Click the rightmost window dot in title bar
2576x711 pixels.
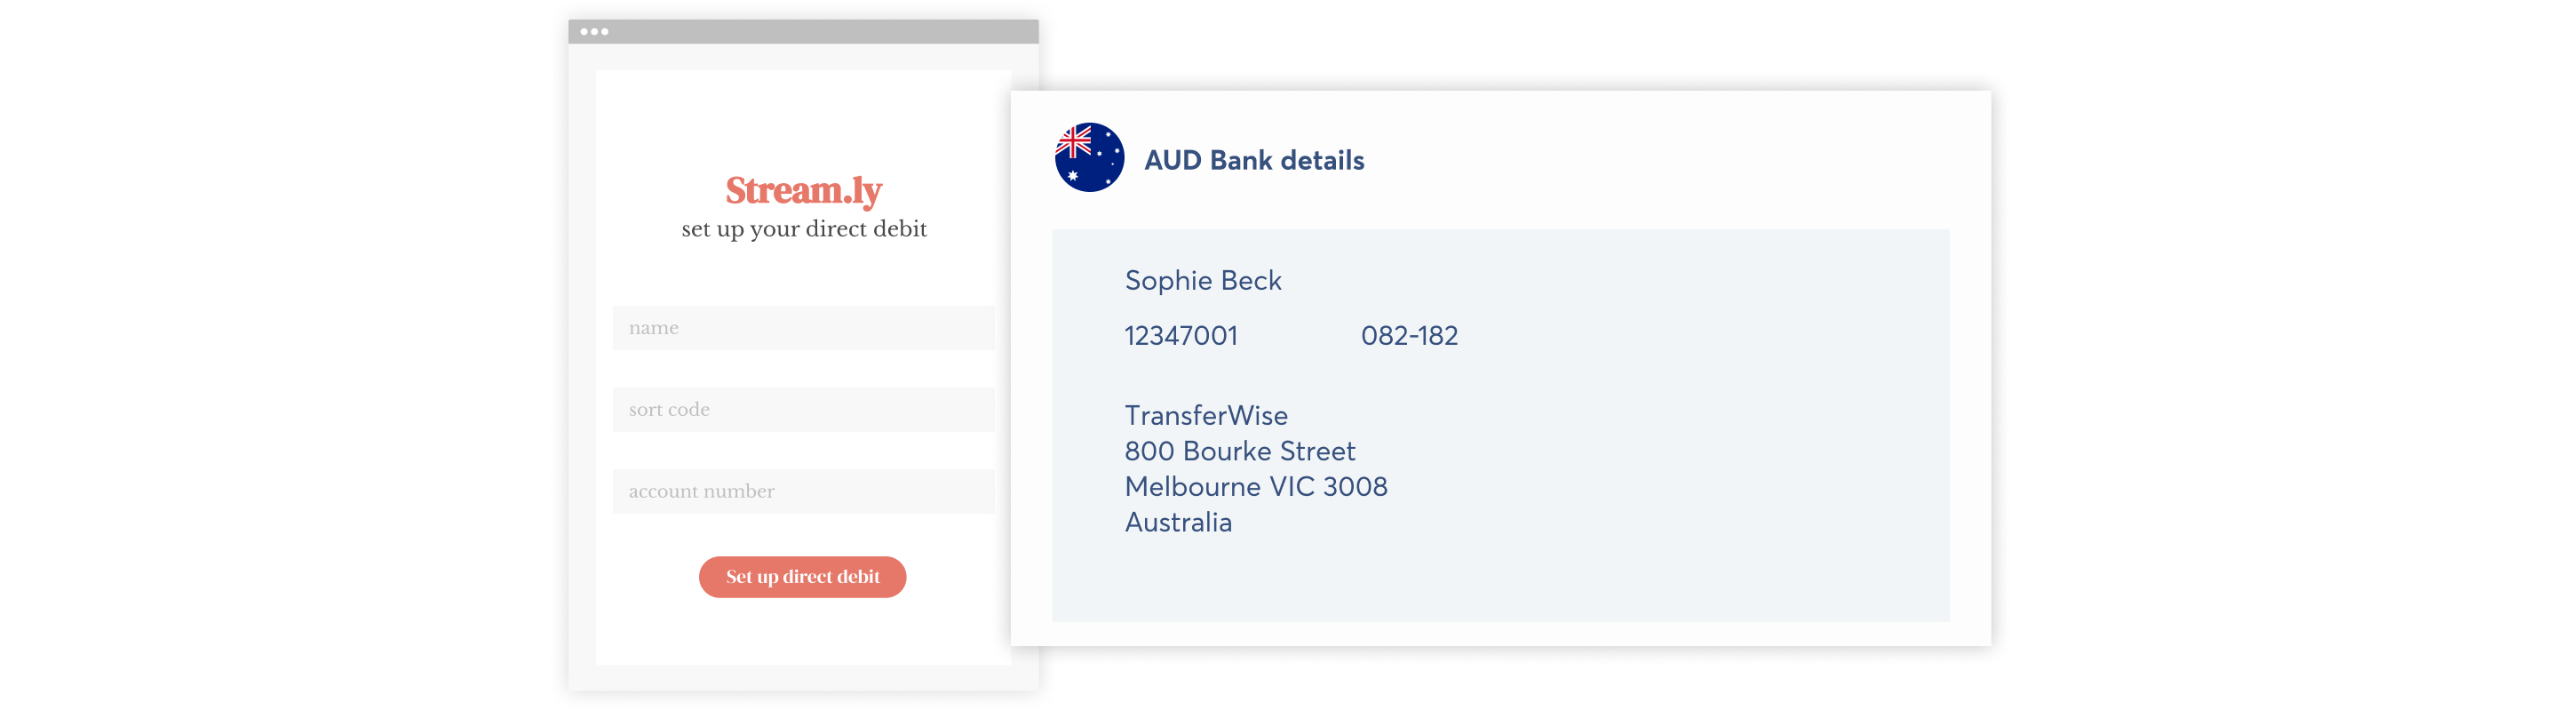pos(604,32)
